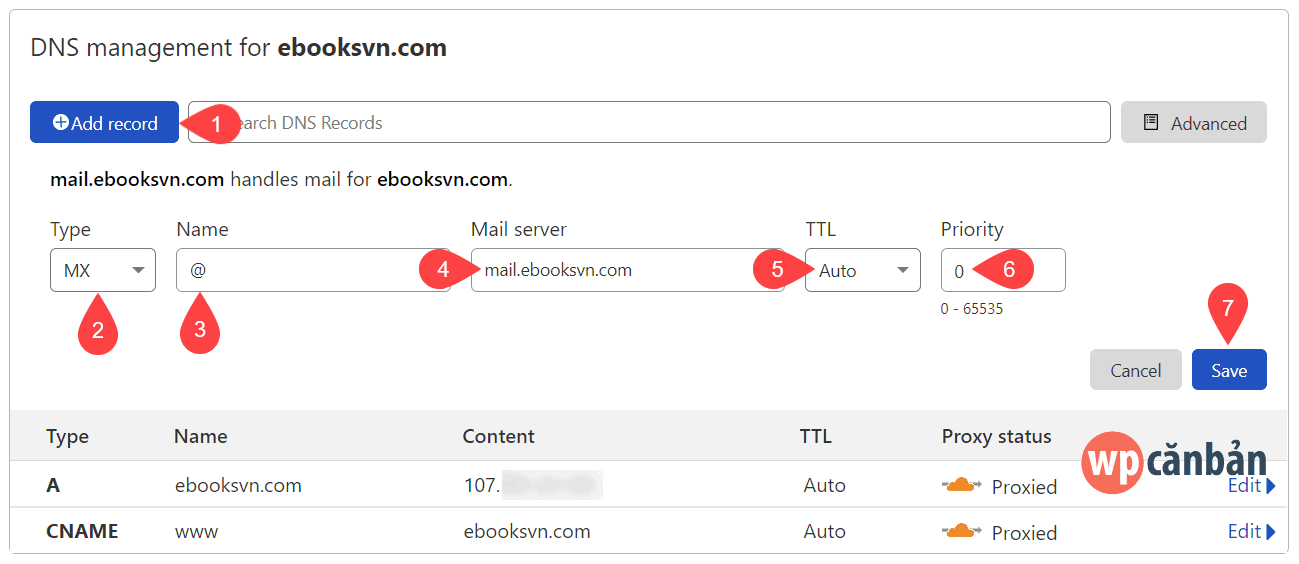Cancel the new DNS record
The image size is (1299, 564).
[1136, 370]
